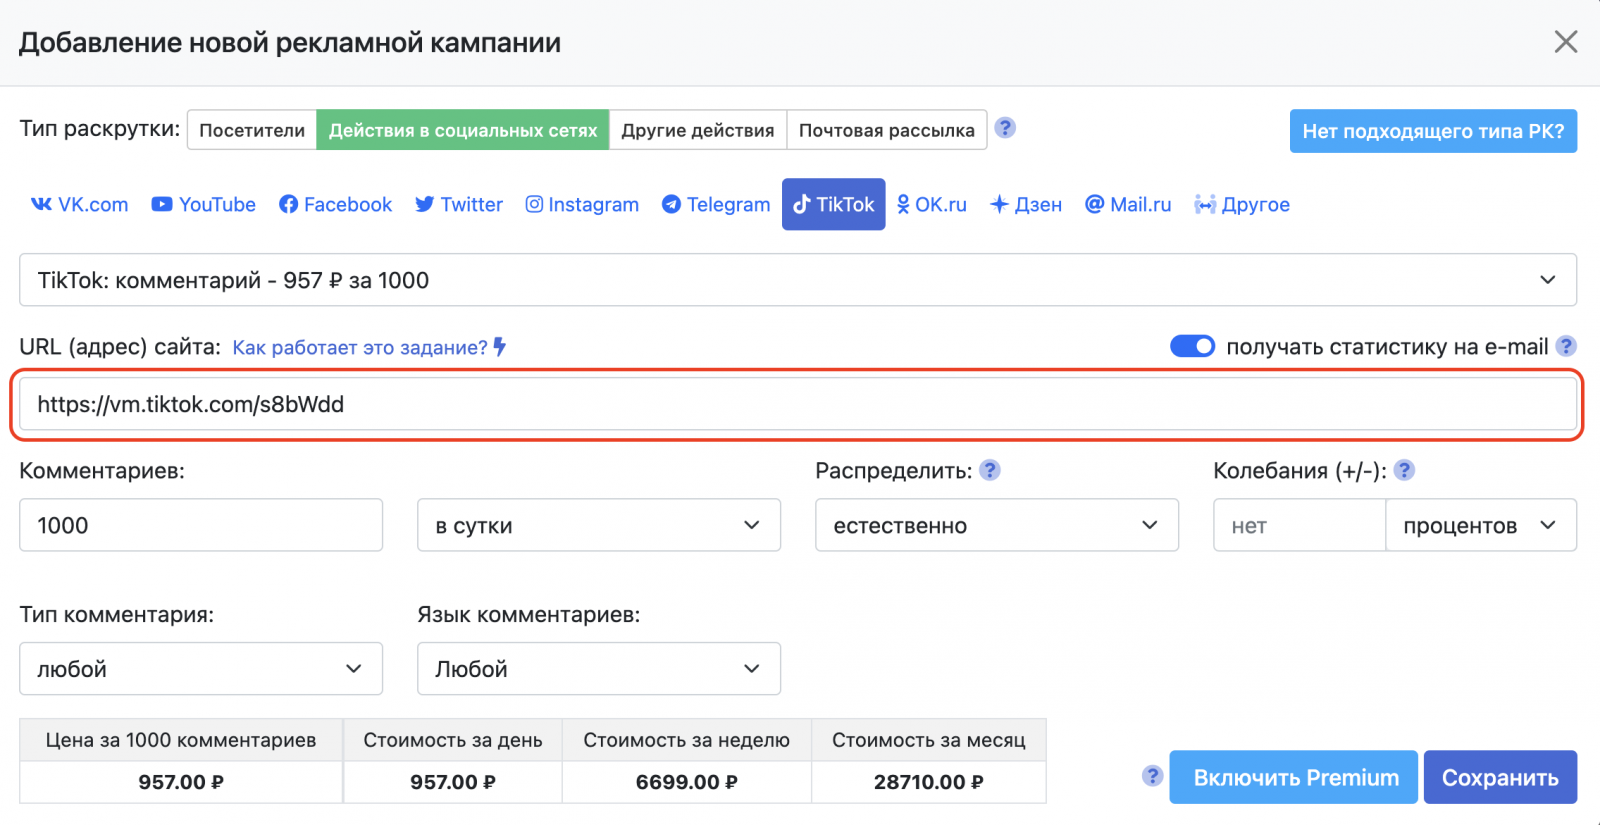The height and width of the screenshot is (825, 1600).
Task: Switch to the Telegram network tab
Action: [x=716, y=205]
